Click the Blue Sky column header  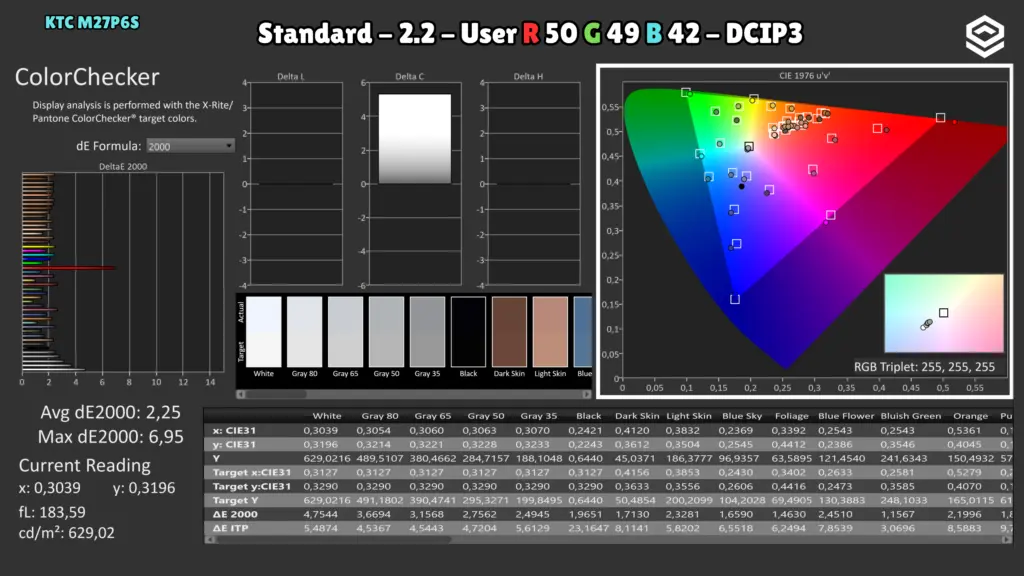click(x=742, y=416)
